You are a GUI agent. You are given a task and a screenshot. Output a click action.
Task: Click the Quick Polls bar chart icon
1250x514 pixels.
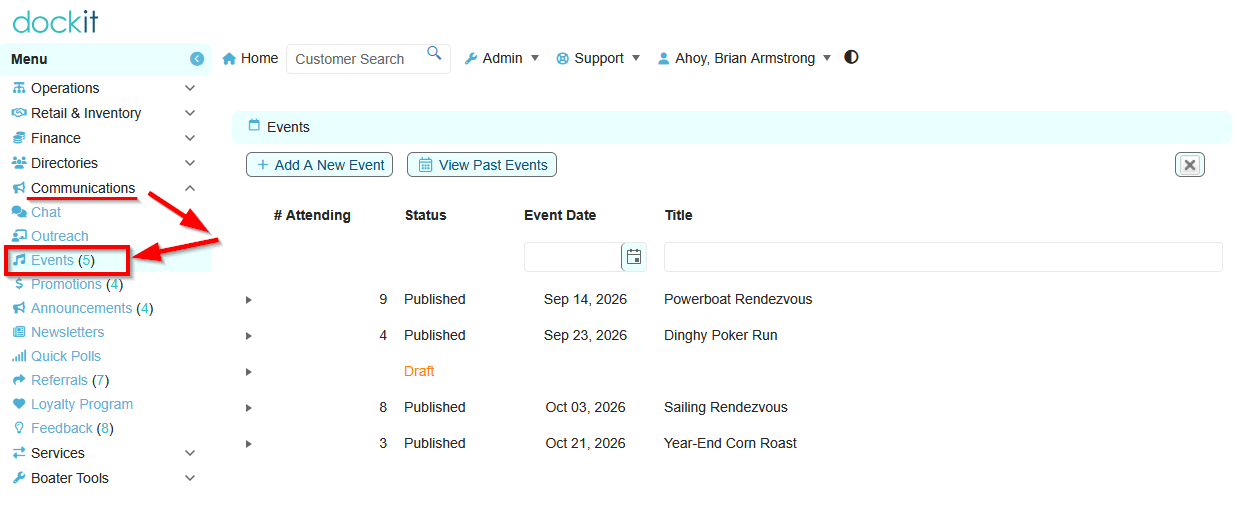tap(19, 356)
